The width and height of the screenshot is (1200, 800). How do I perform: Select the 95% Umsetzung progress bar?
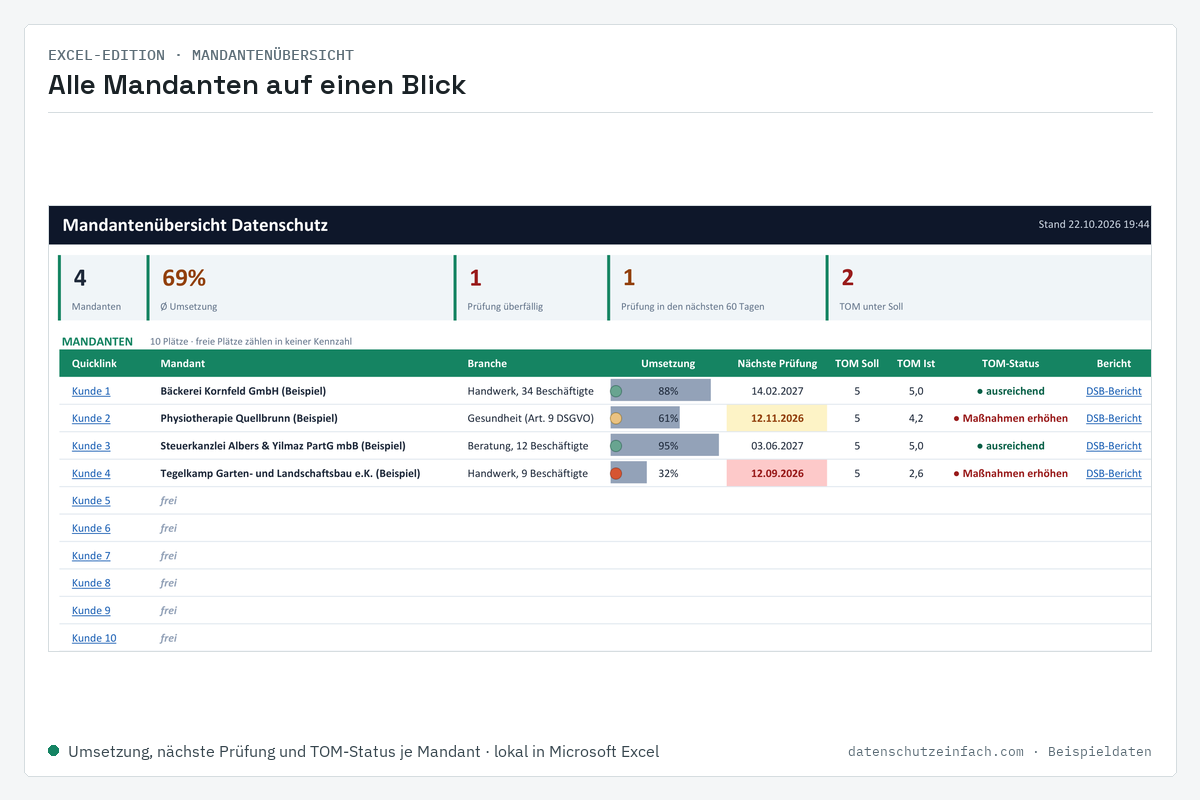click(x=665, y=446)
